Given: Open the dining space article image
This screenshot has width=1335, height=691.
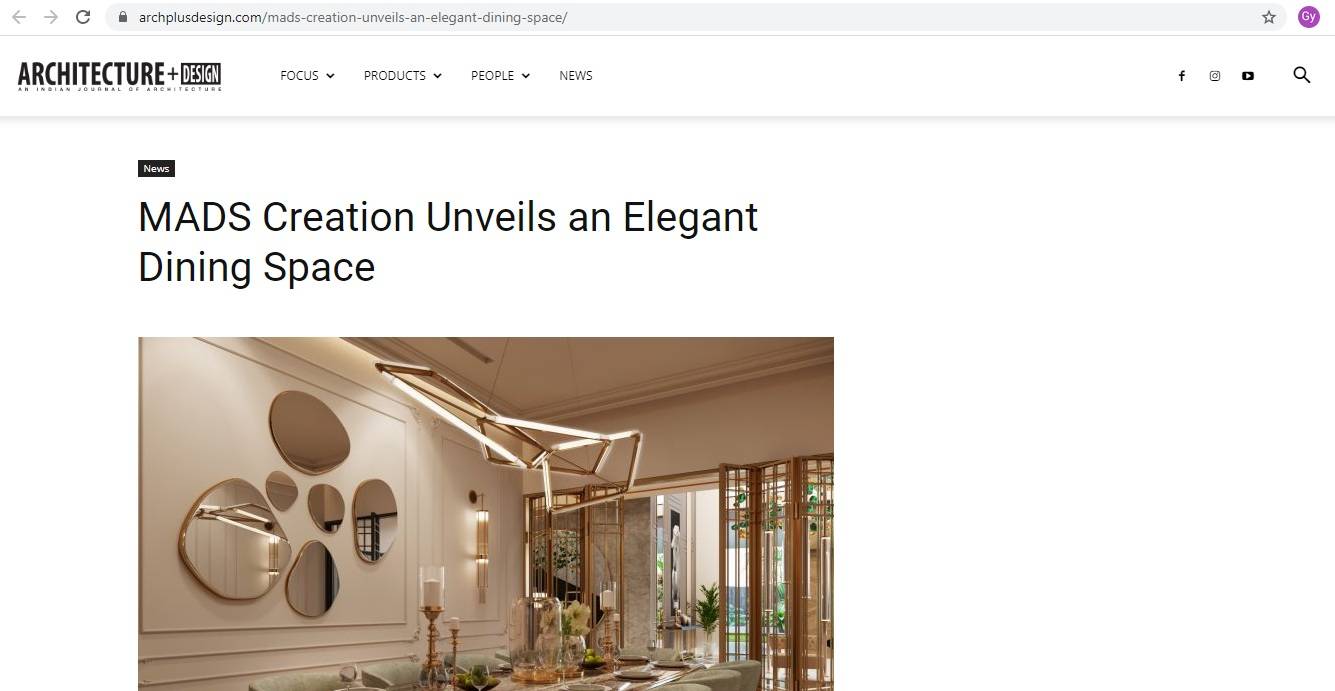Looking at the screenshot, I should click(486, 514).
